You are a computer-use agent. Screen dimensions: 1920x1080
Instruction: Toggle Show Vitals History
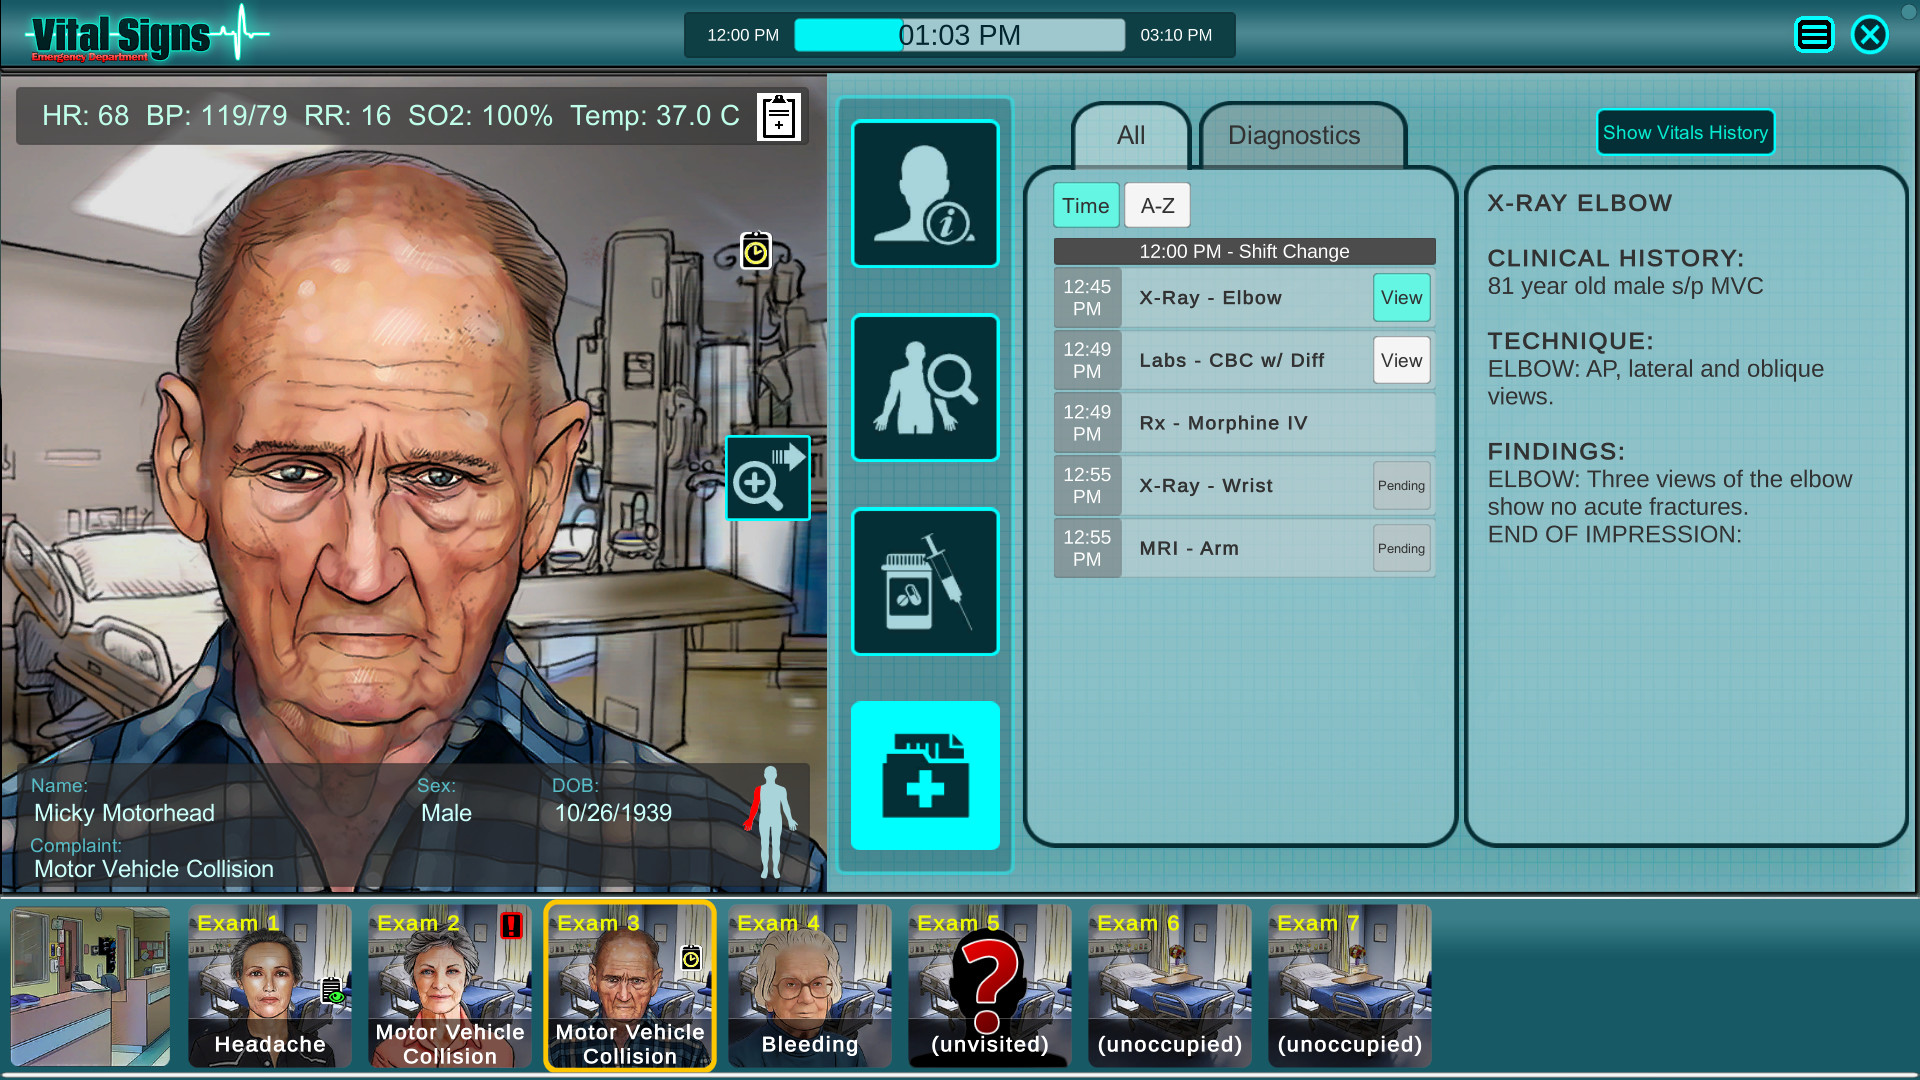tap(1684, 131)
